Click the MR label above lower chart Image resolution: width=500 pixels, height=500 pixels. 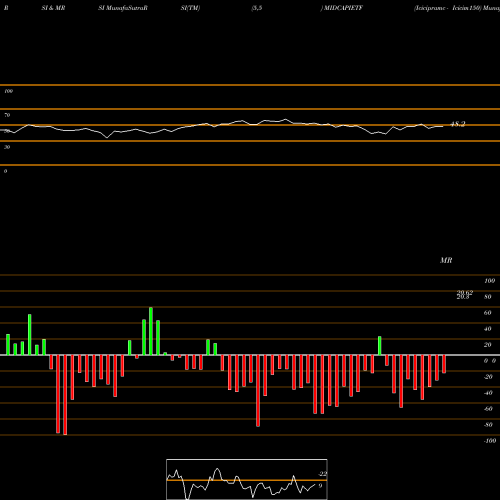point(446,260)
